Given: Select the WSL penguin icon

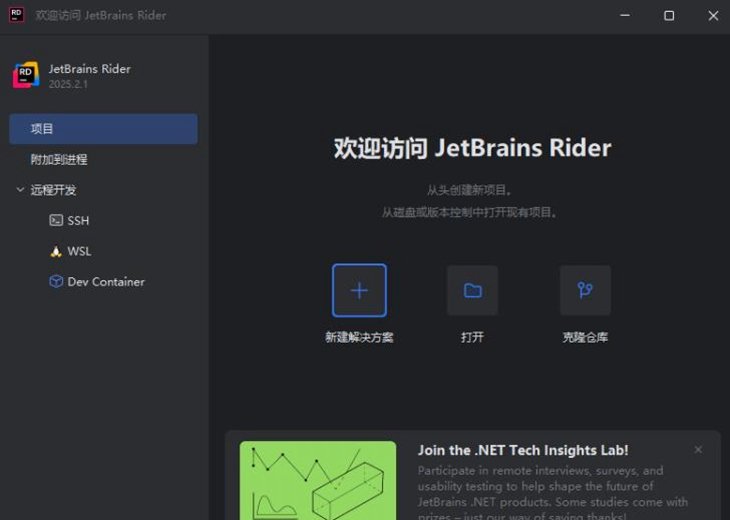Looking at the screenshot, I should click(56, 251).
